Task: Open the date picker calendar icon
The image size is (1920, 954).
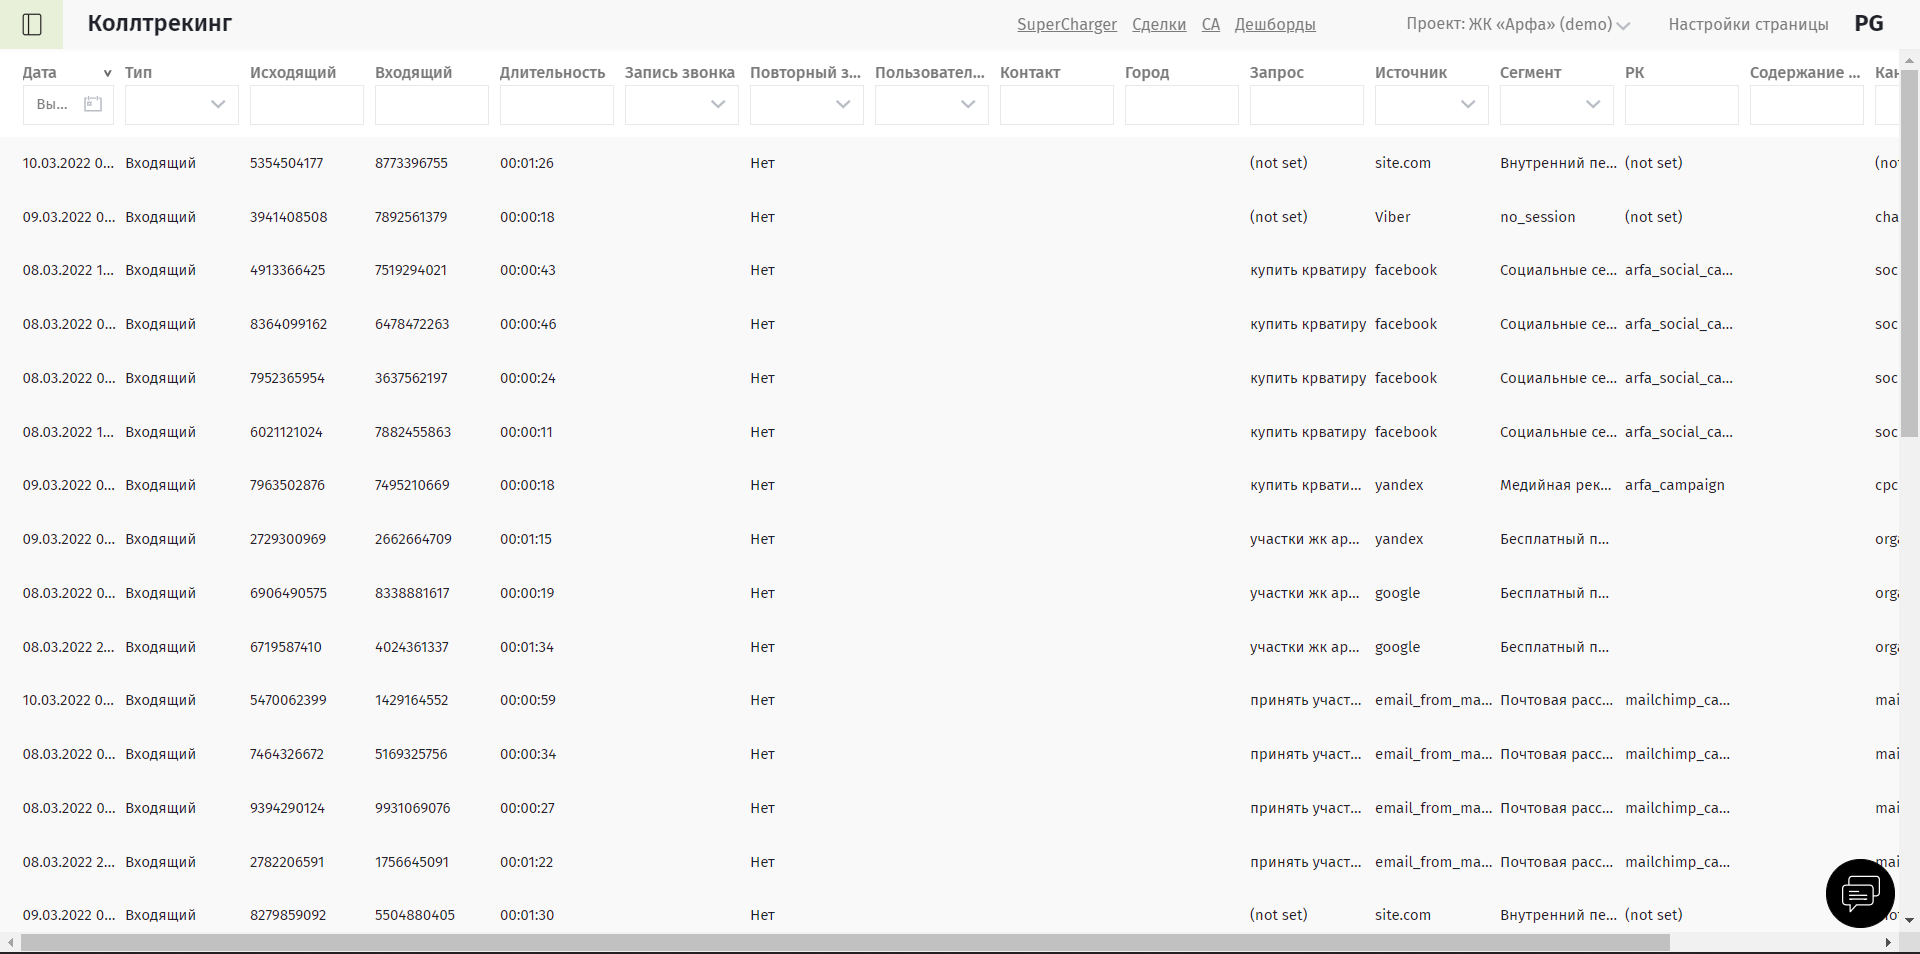Action: pos(93,104)
